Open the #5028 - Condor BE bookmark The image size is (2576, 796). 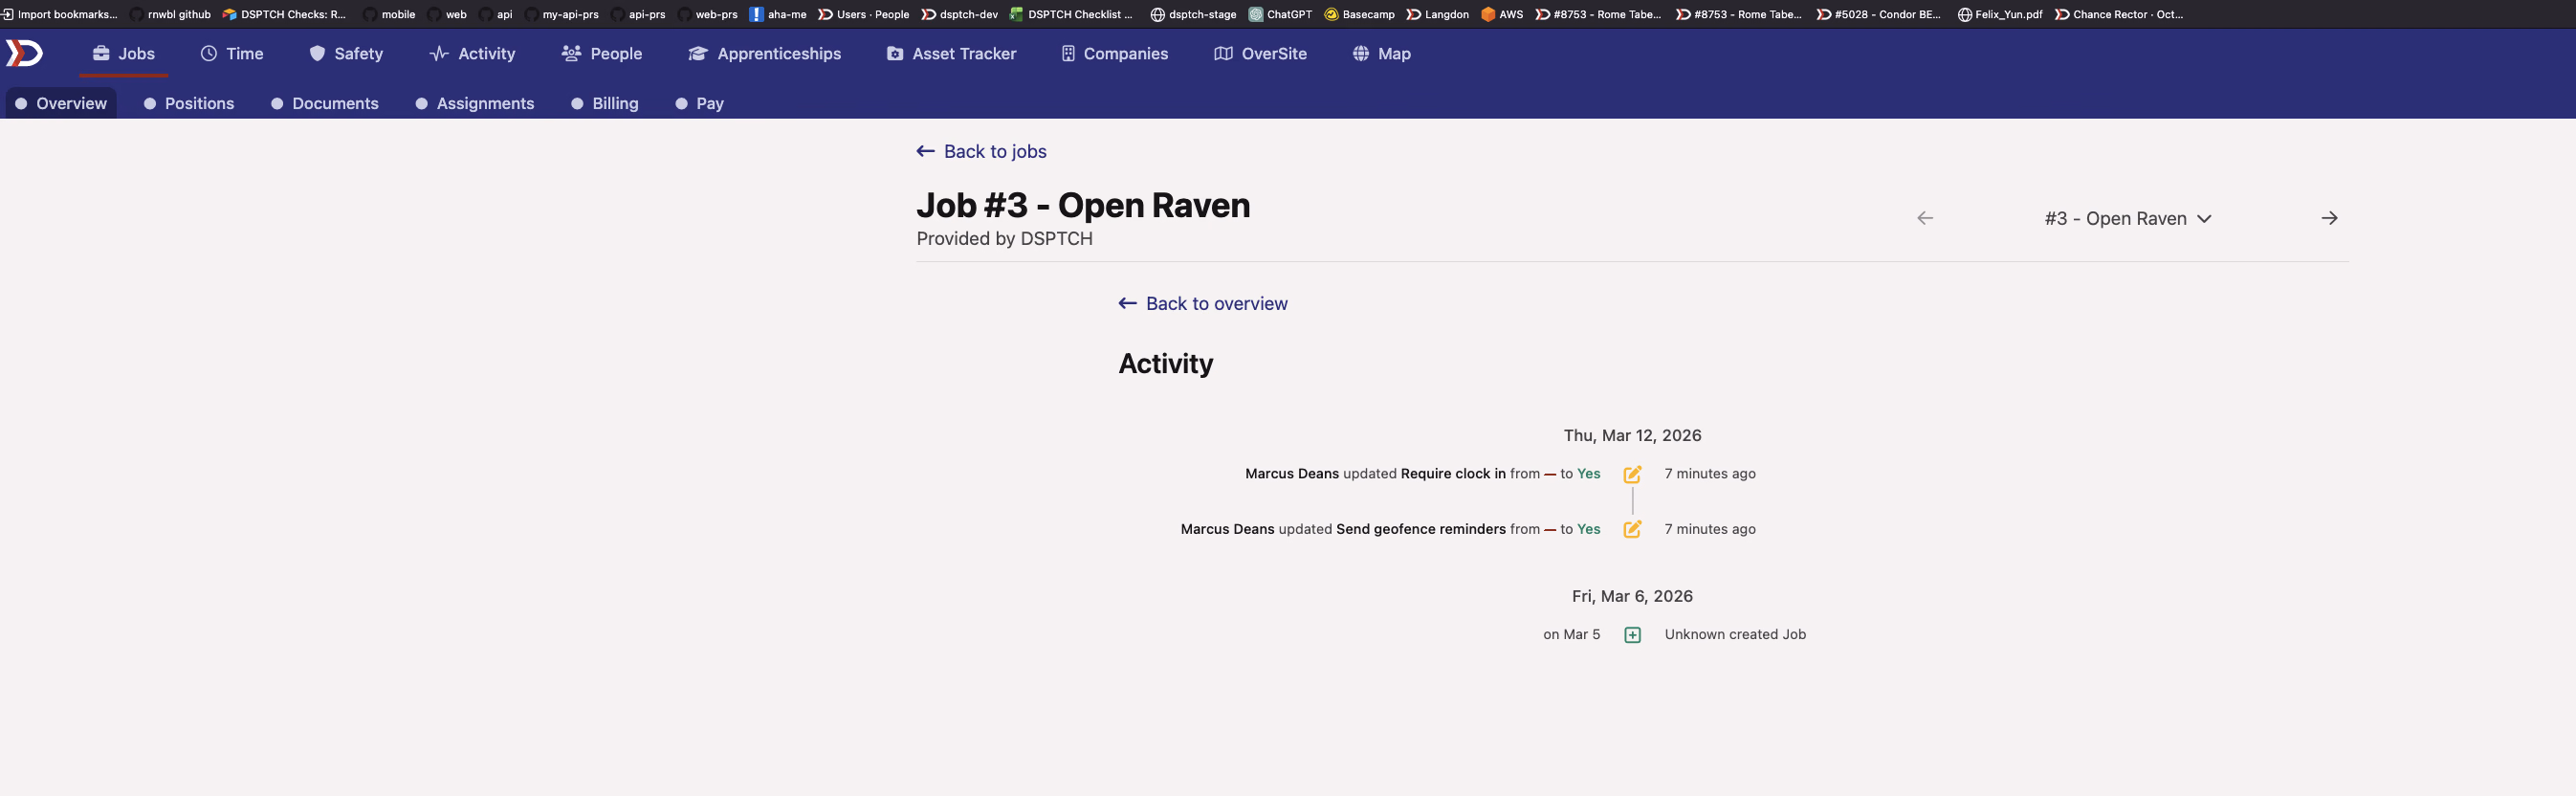coord(1878,14)
